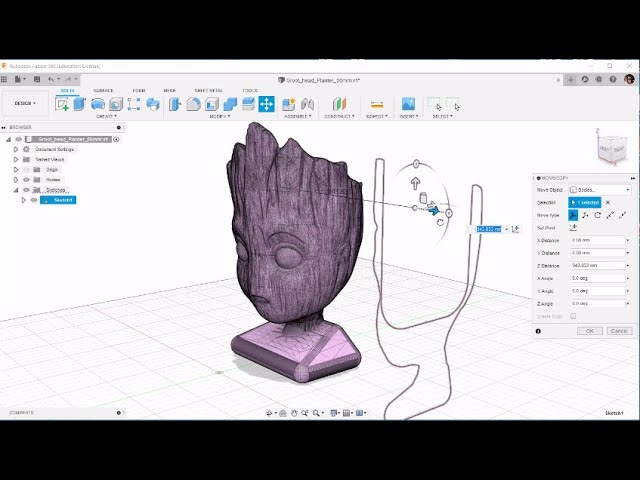Screen dimensions: 640x480
Task: Select the Measure inspect tool
Action: [x=377, y=104]
